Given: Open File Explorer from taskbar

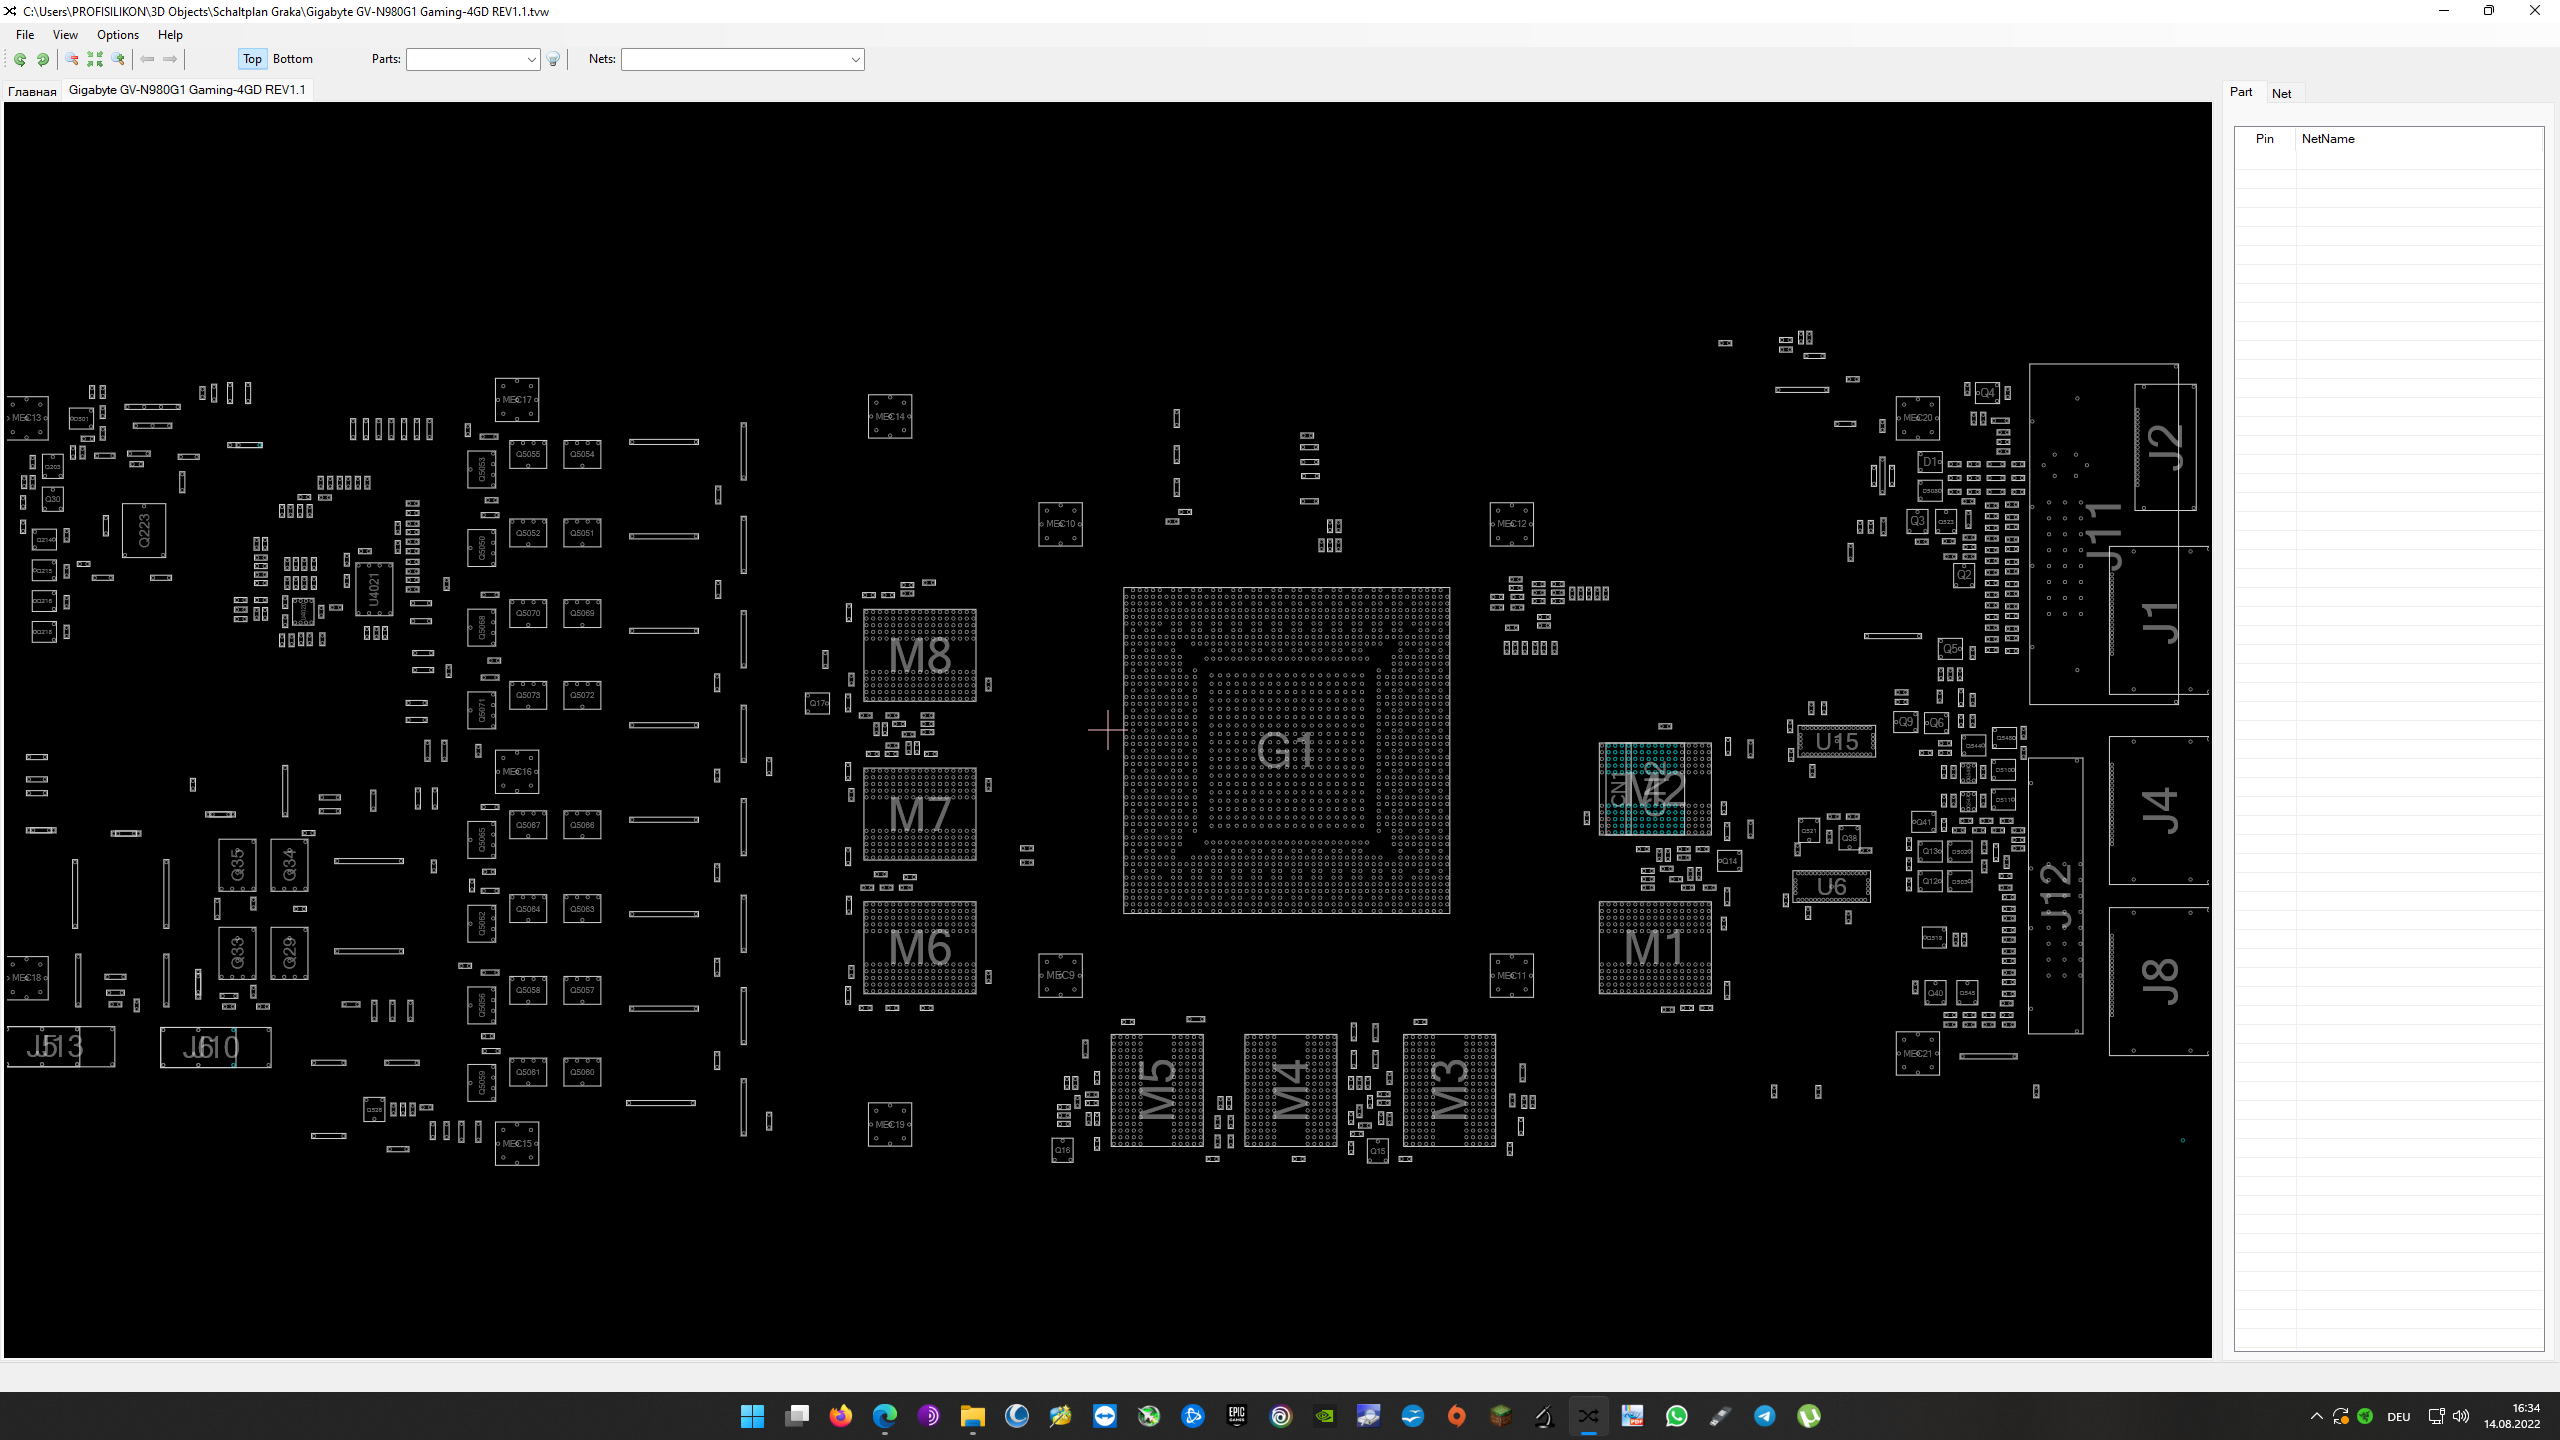Looking at the screenshot, I should [x=973, y=1416].
